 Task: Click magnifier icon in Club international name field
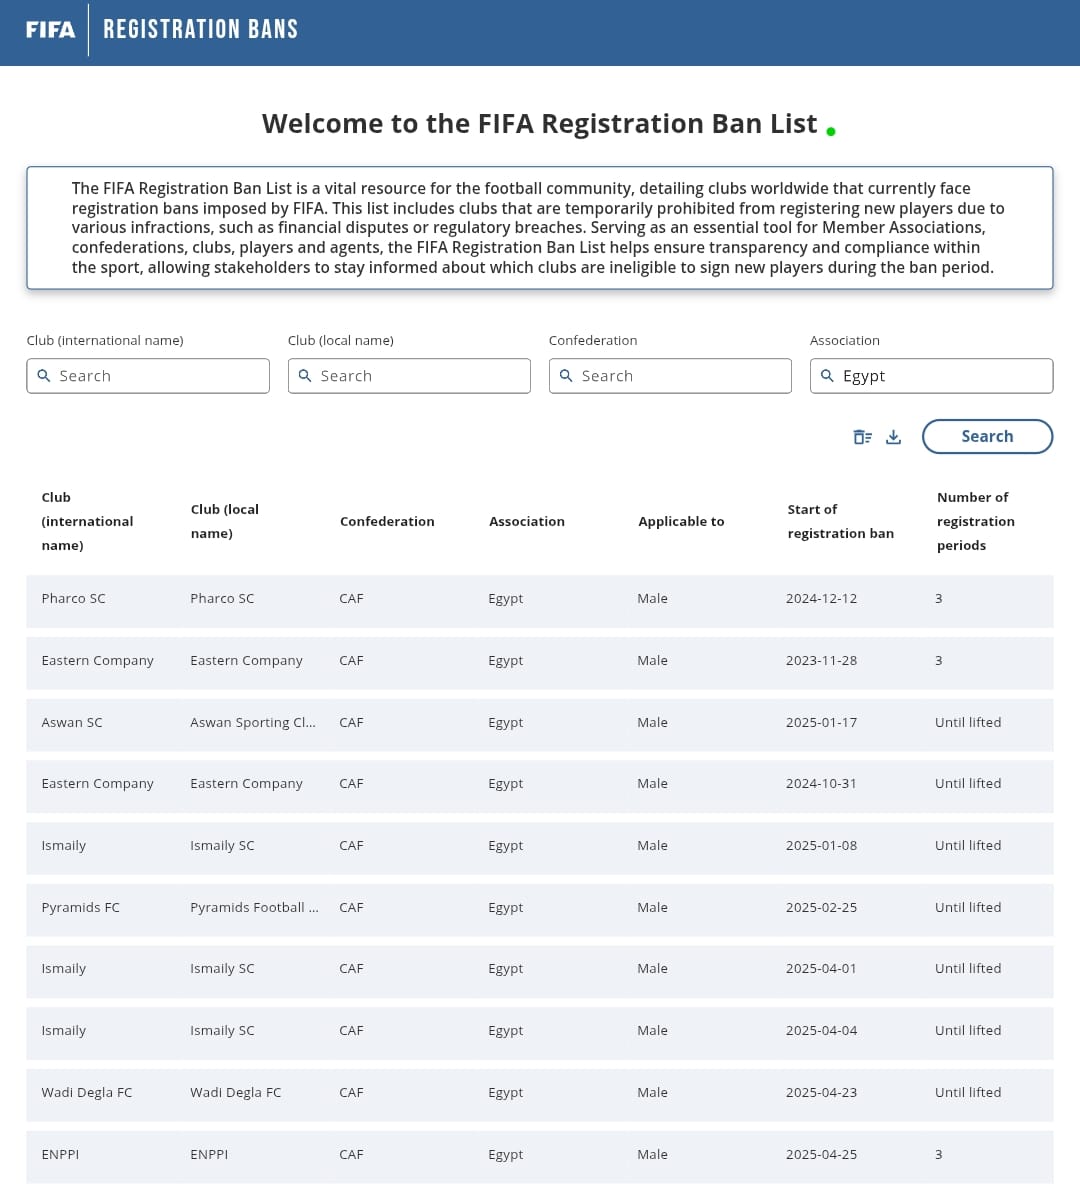click(x=44, y=376)
